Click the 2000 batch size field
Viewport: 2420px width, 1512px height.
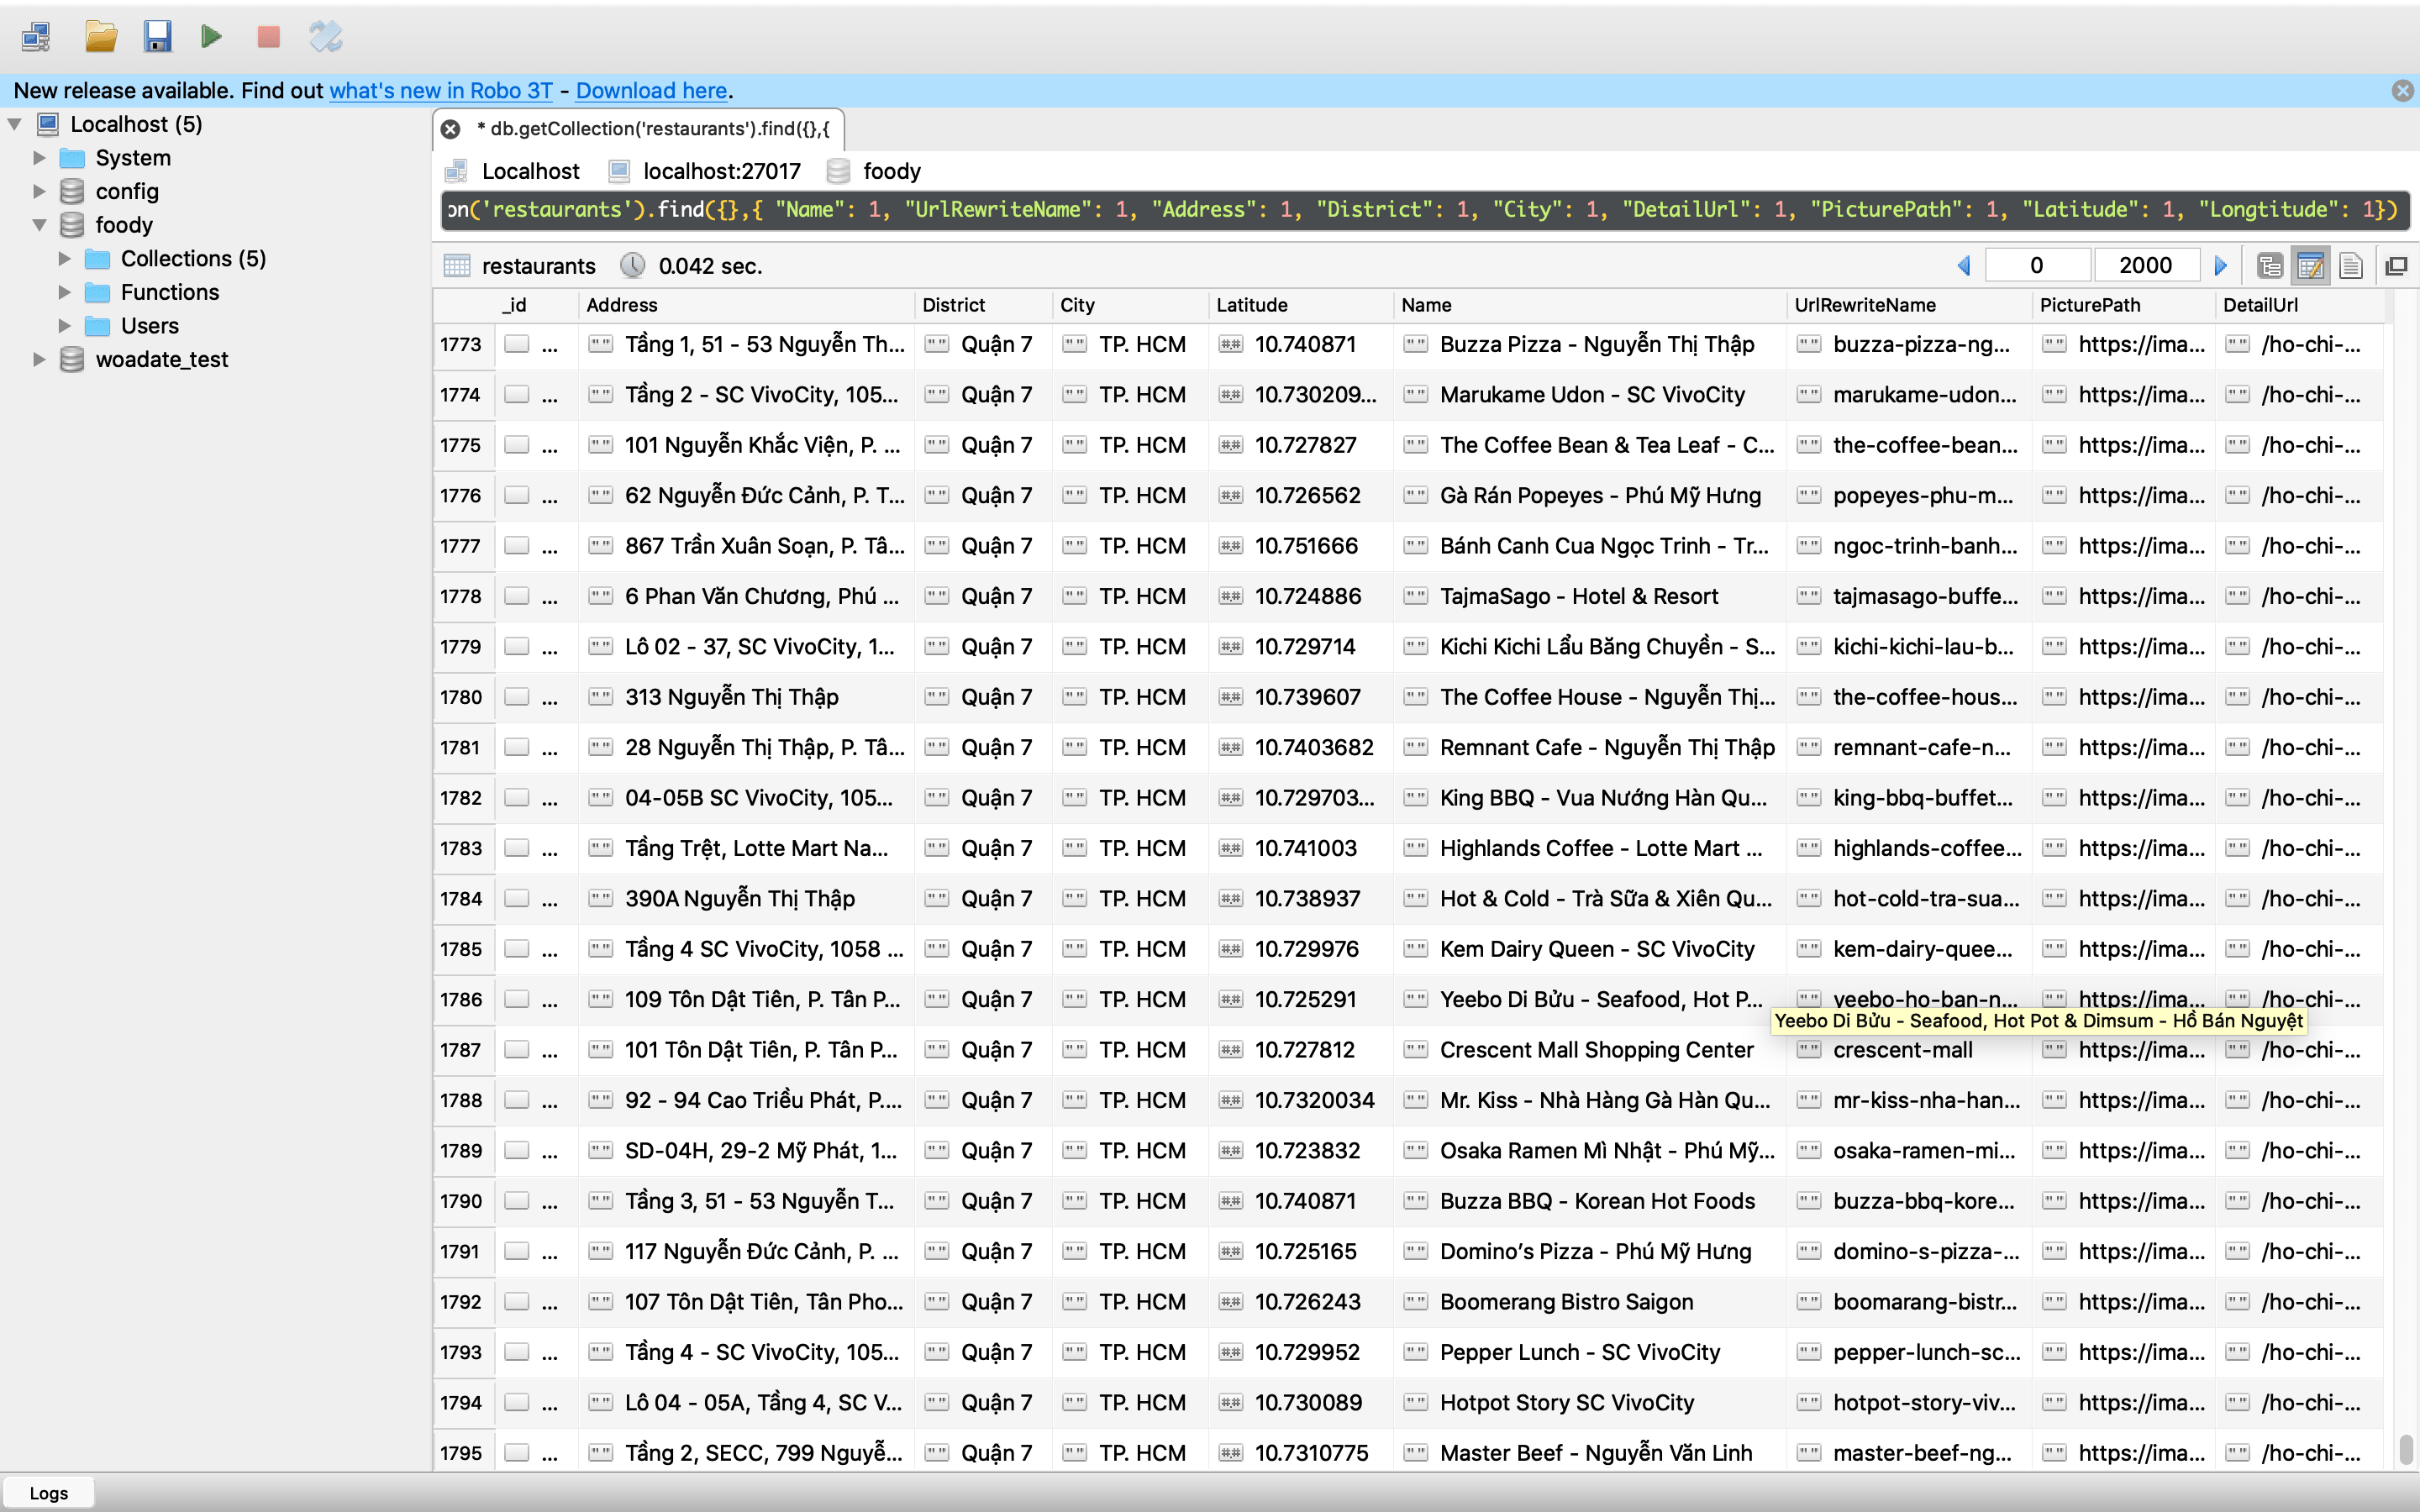2147,264
